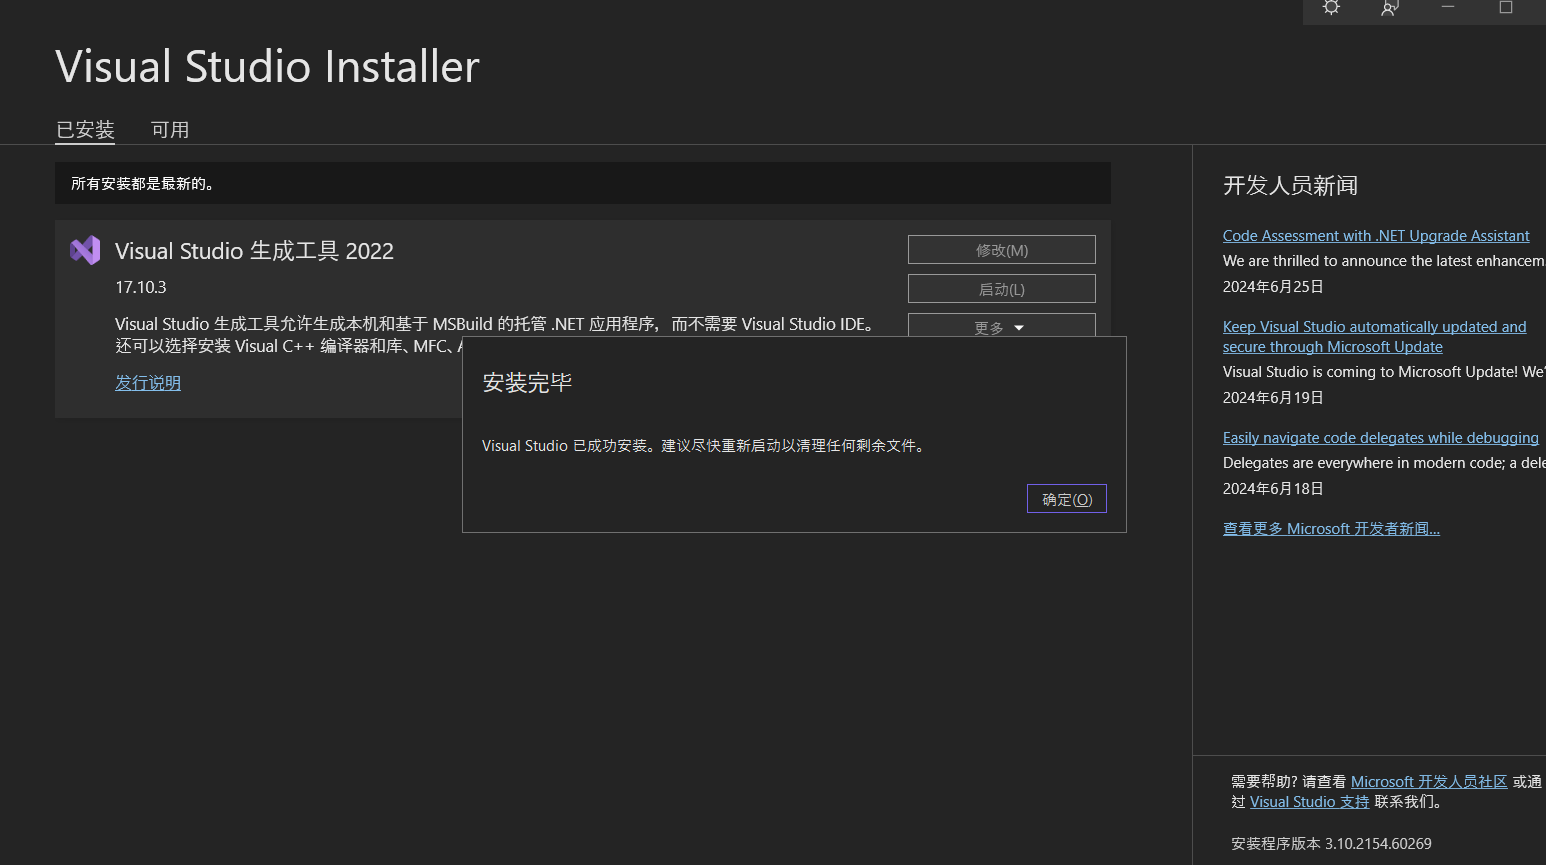
Task: Select the date 2024年6月19日
Action: (x=1273, y=398)
